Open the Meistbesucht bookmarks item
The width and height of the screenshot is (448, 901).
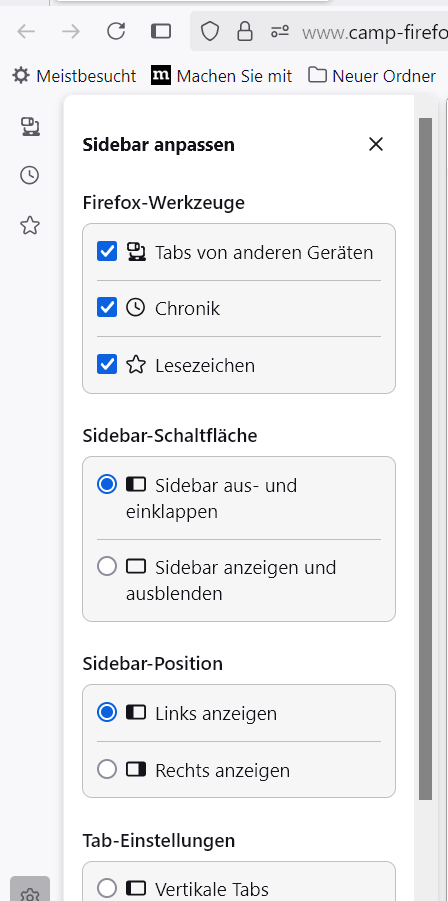point(74,76)
